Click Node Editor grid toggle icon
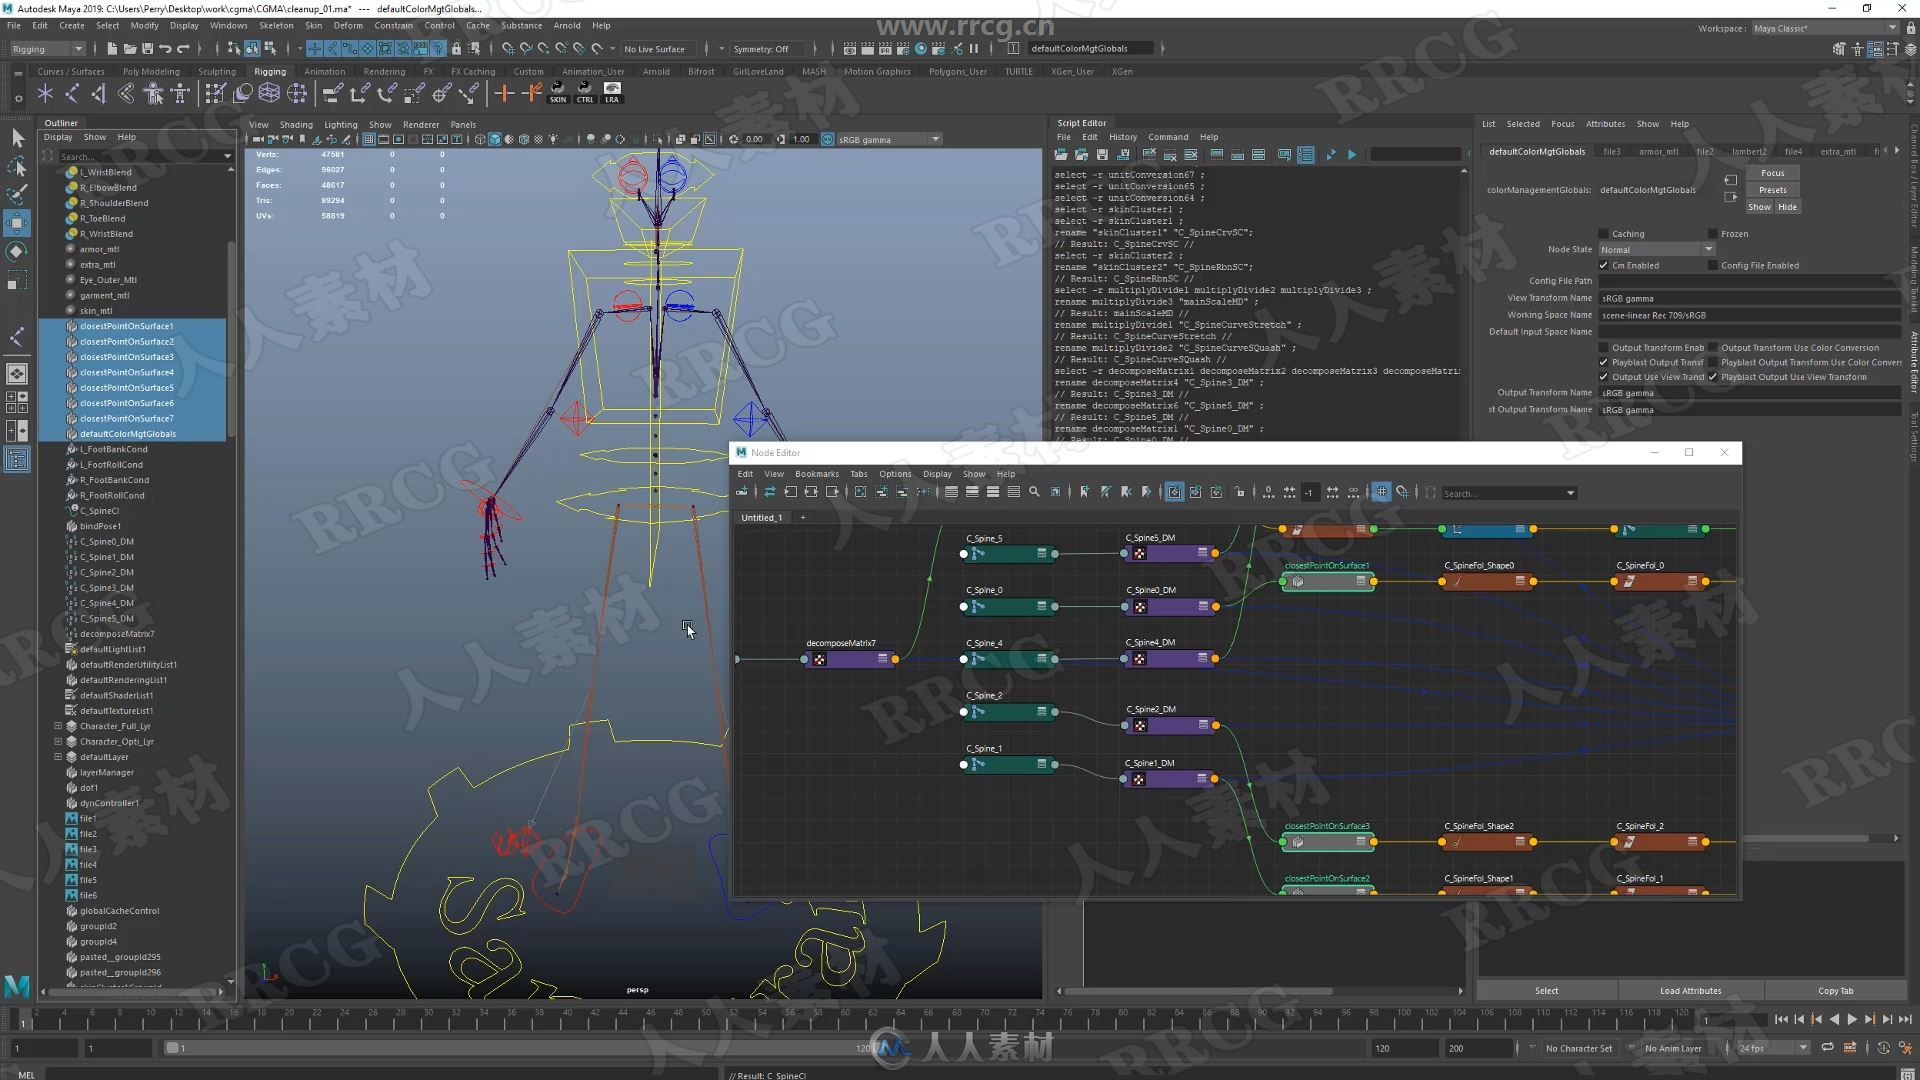The image size is (1920, 1080). click(x=1381, y=492)
